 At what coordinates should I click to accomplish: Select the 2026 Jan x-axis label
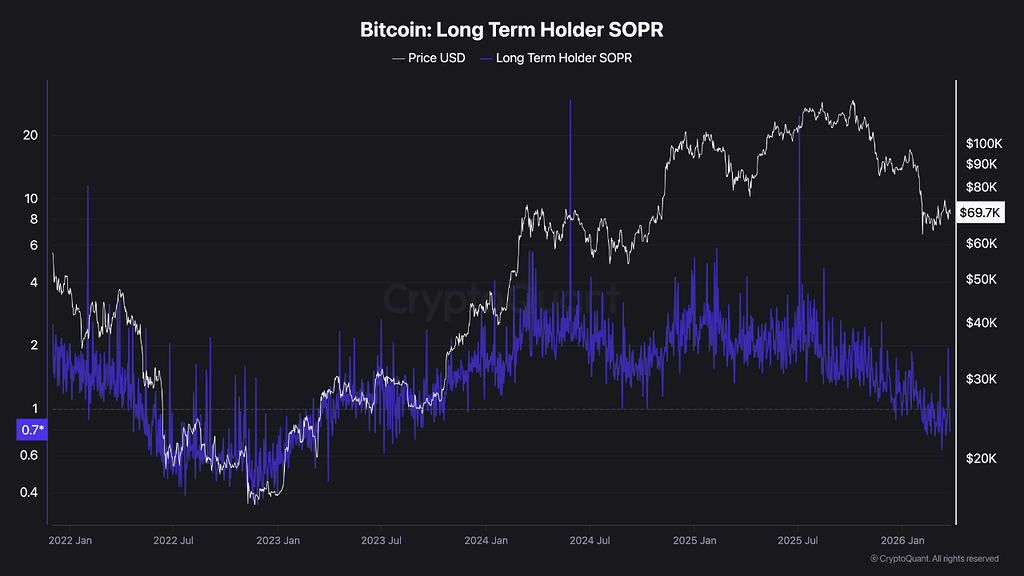(x=902, y=541)
